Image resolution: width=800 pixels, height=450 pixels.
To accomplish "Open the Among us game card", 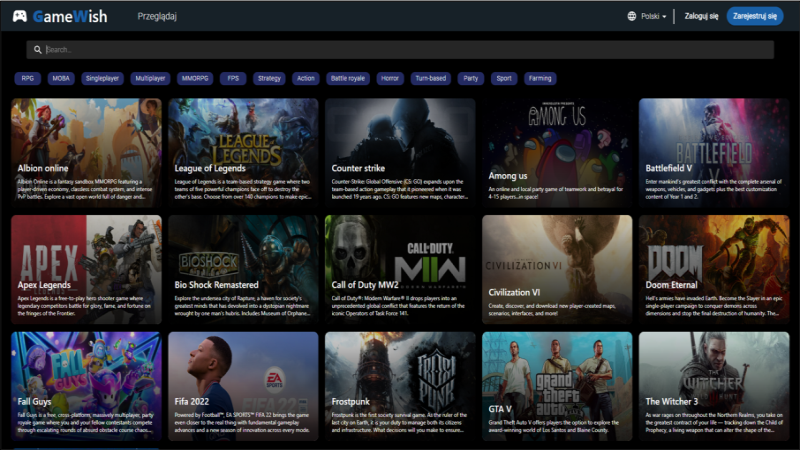I will (x=557, y=153).
